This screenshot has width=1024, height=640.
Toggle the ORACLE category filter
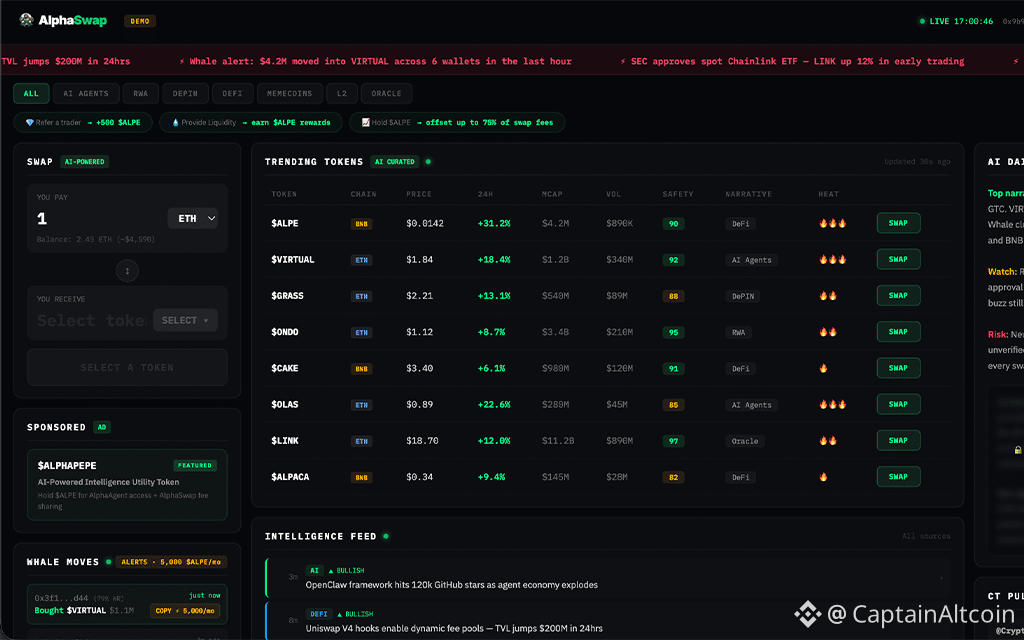[x=386, y=94]
